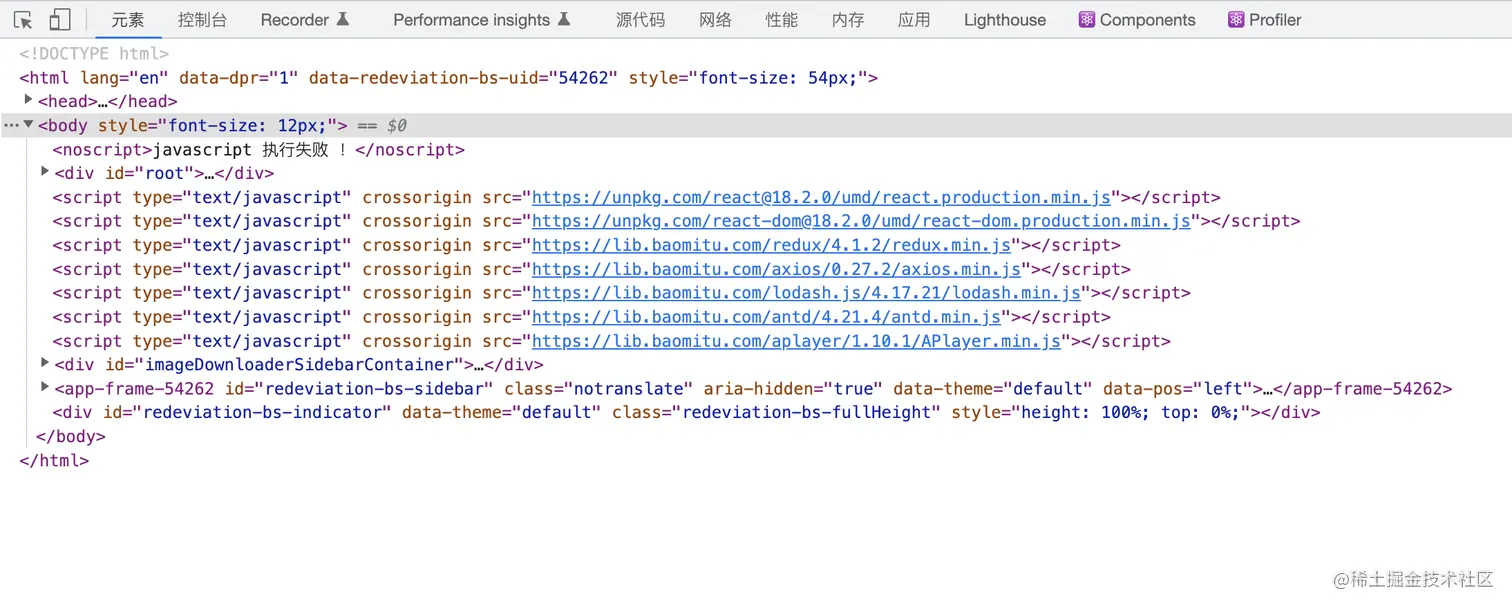Open the axios.min.js link
This screenshot has height=608, width=1512.
776,270
